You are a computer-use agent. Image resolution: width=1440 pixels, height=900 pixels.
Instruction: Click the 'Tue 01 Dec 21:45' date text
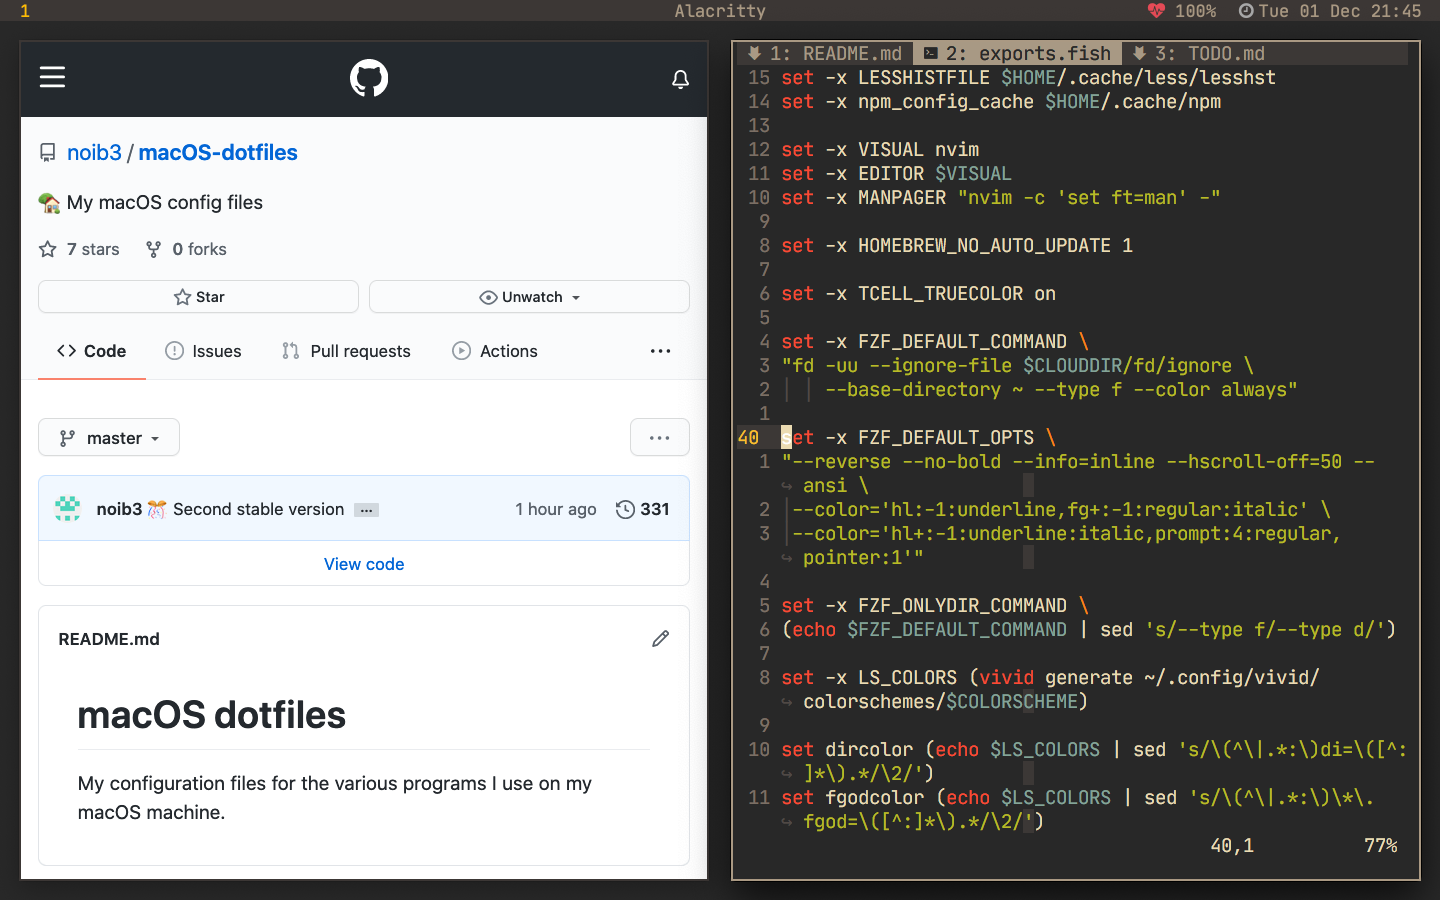(1340, 11)
